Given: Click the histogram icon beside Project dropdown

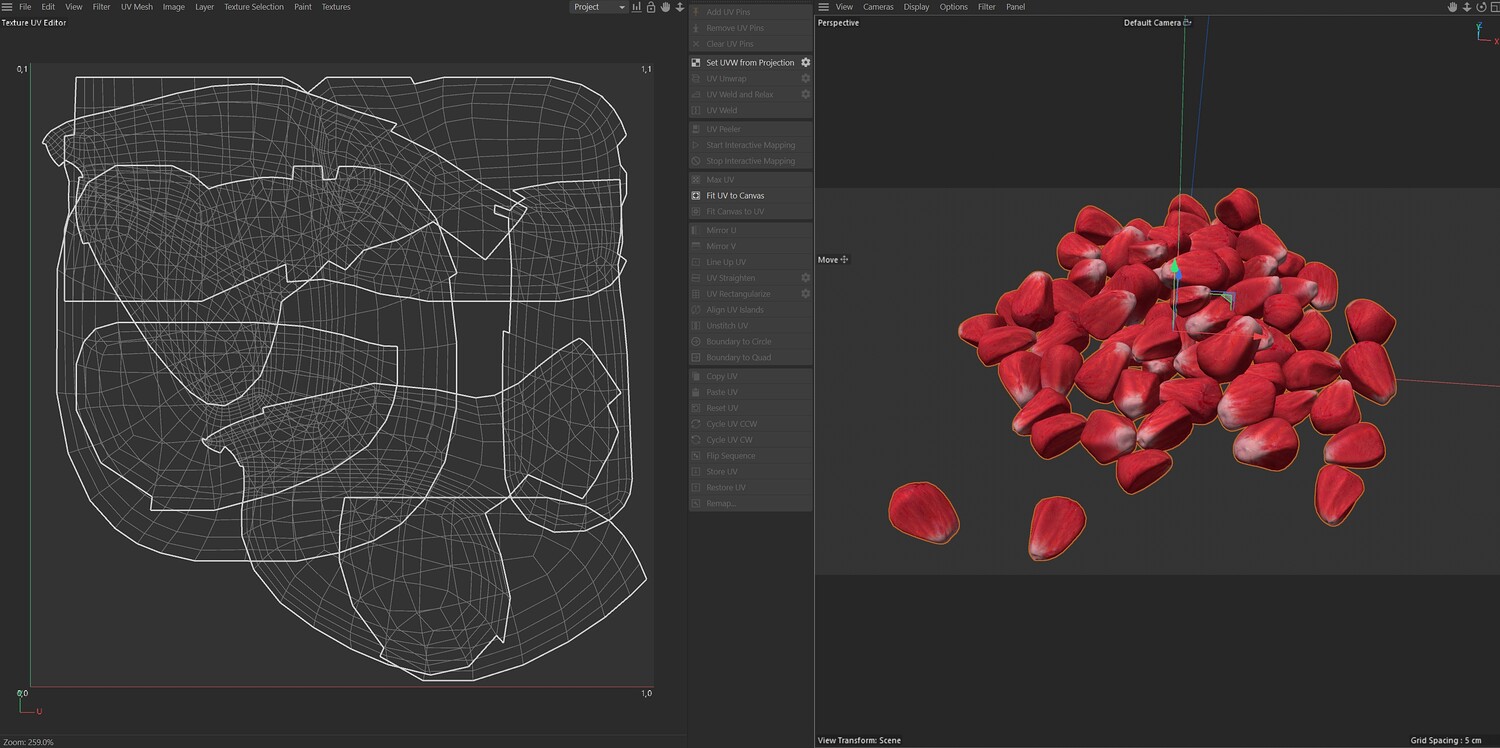Looking at the screenshot, I should click(x=637, y=7).
